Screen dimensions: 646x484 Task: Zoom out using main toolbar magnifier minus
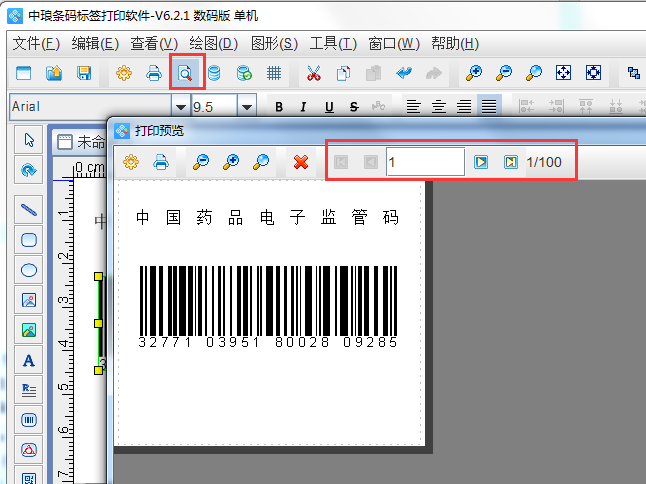(x=504, y=73)
